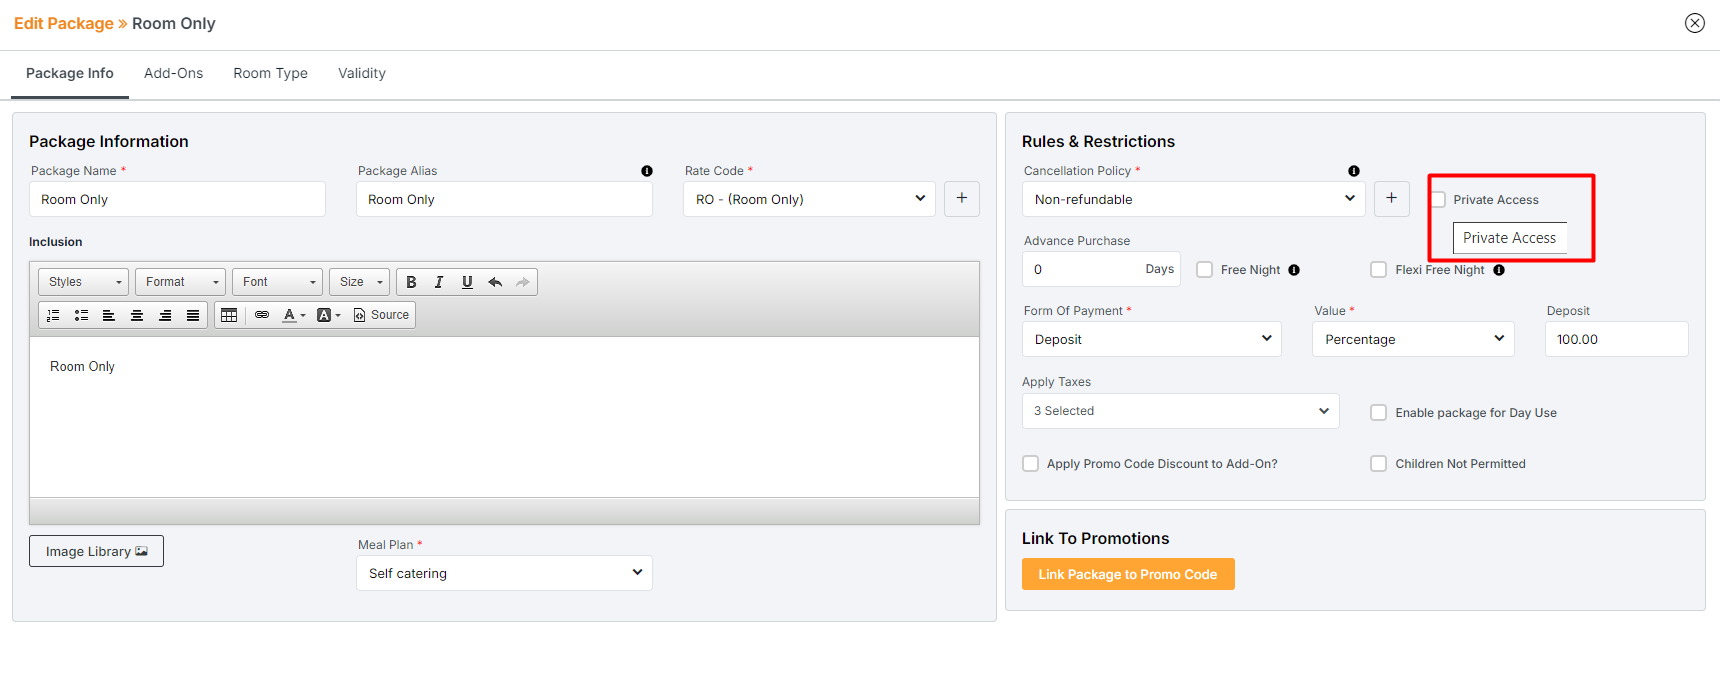This screenshot has height=695, width=1720.
Task: Undo the last edit in the editor
Action: coord(495,282)
